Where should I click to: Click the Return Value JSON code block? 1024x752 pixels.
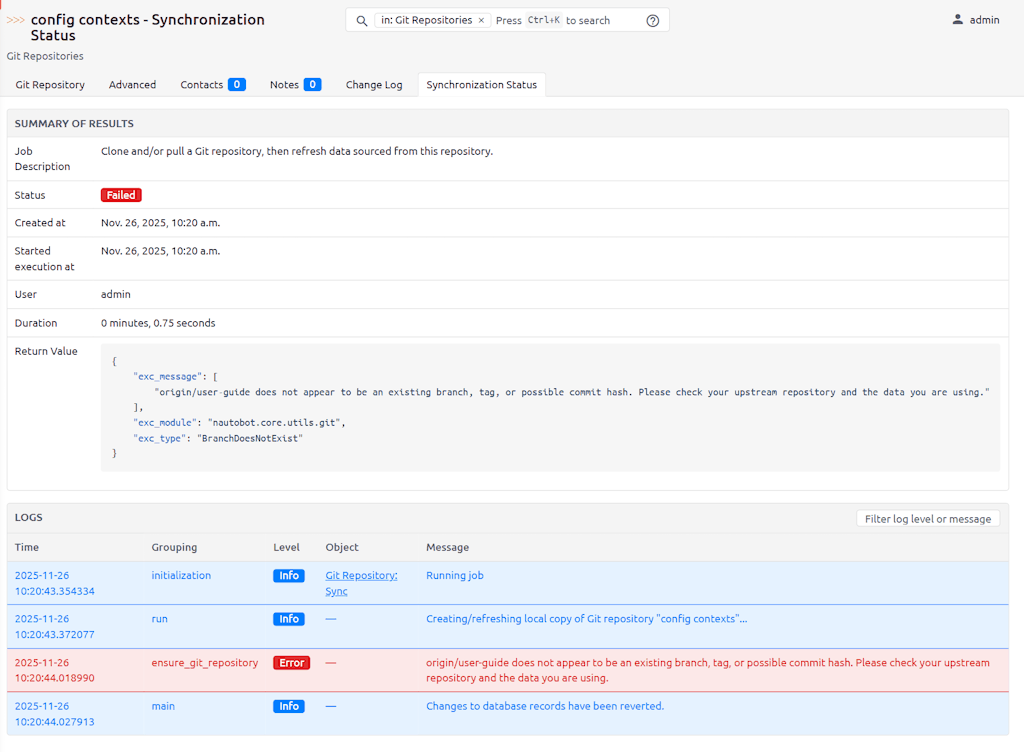point(550,407)
